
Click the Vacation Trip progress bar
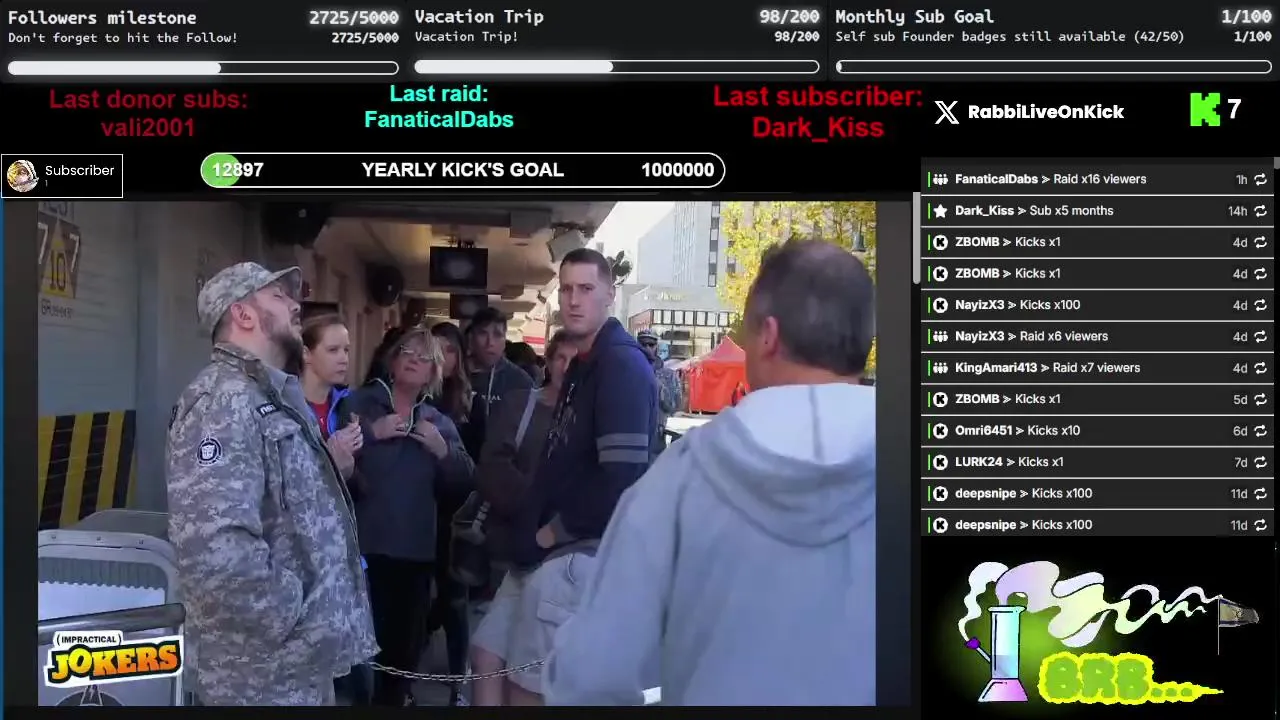(617, 67)
